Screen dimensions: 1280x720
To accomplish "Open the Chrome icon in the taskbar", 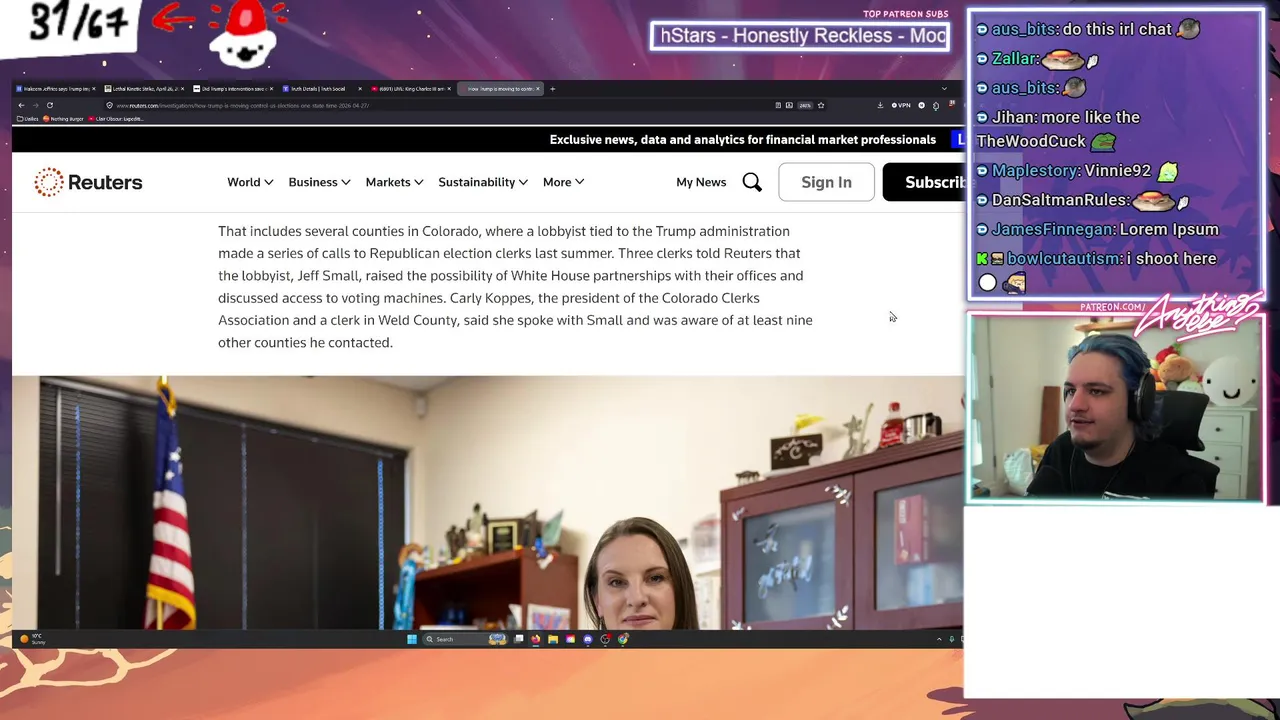I will pos(623,639).
